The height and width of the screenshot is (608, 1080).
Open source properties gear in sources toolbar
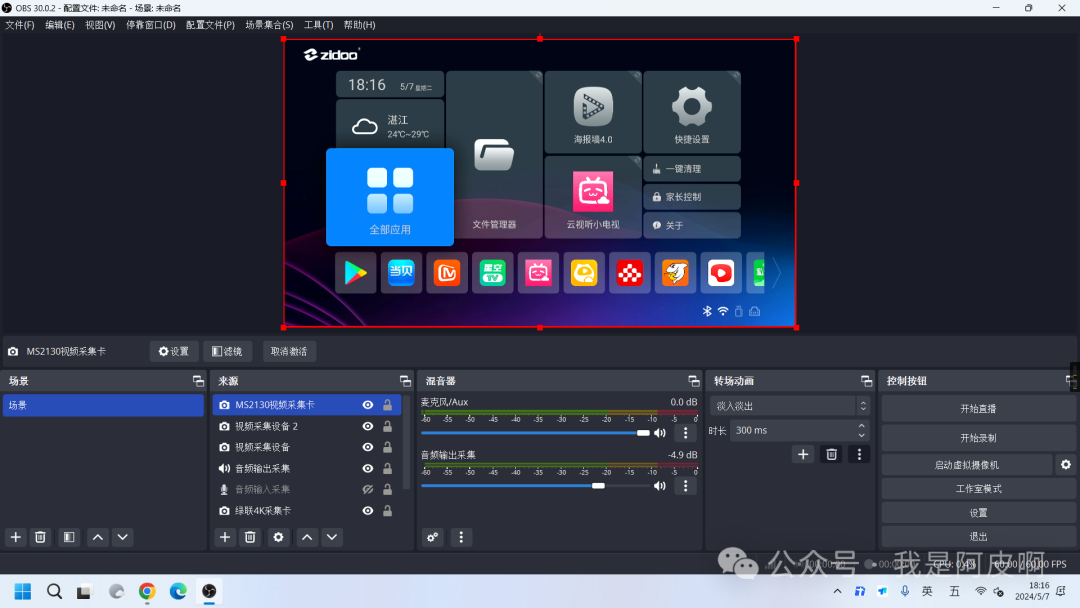pyautogui.click(x=278, y=537)
